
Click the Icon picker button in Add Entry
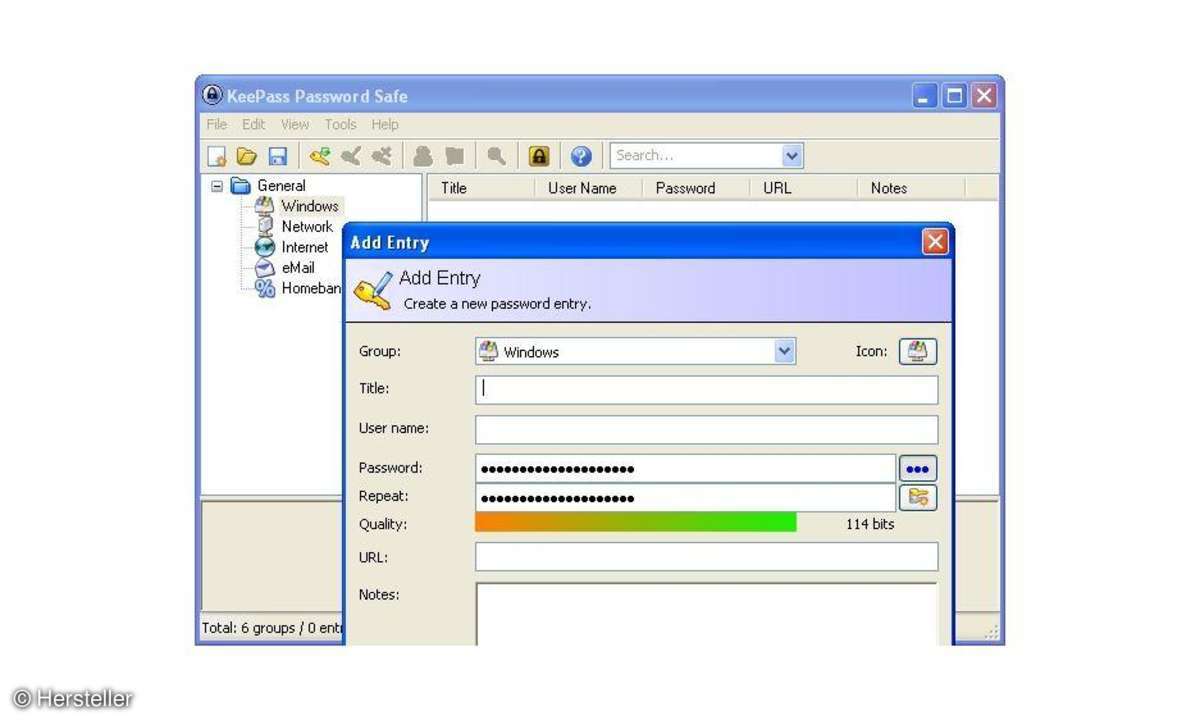coord(918,352)
